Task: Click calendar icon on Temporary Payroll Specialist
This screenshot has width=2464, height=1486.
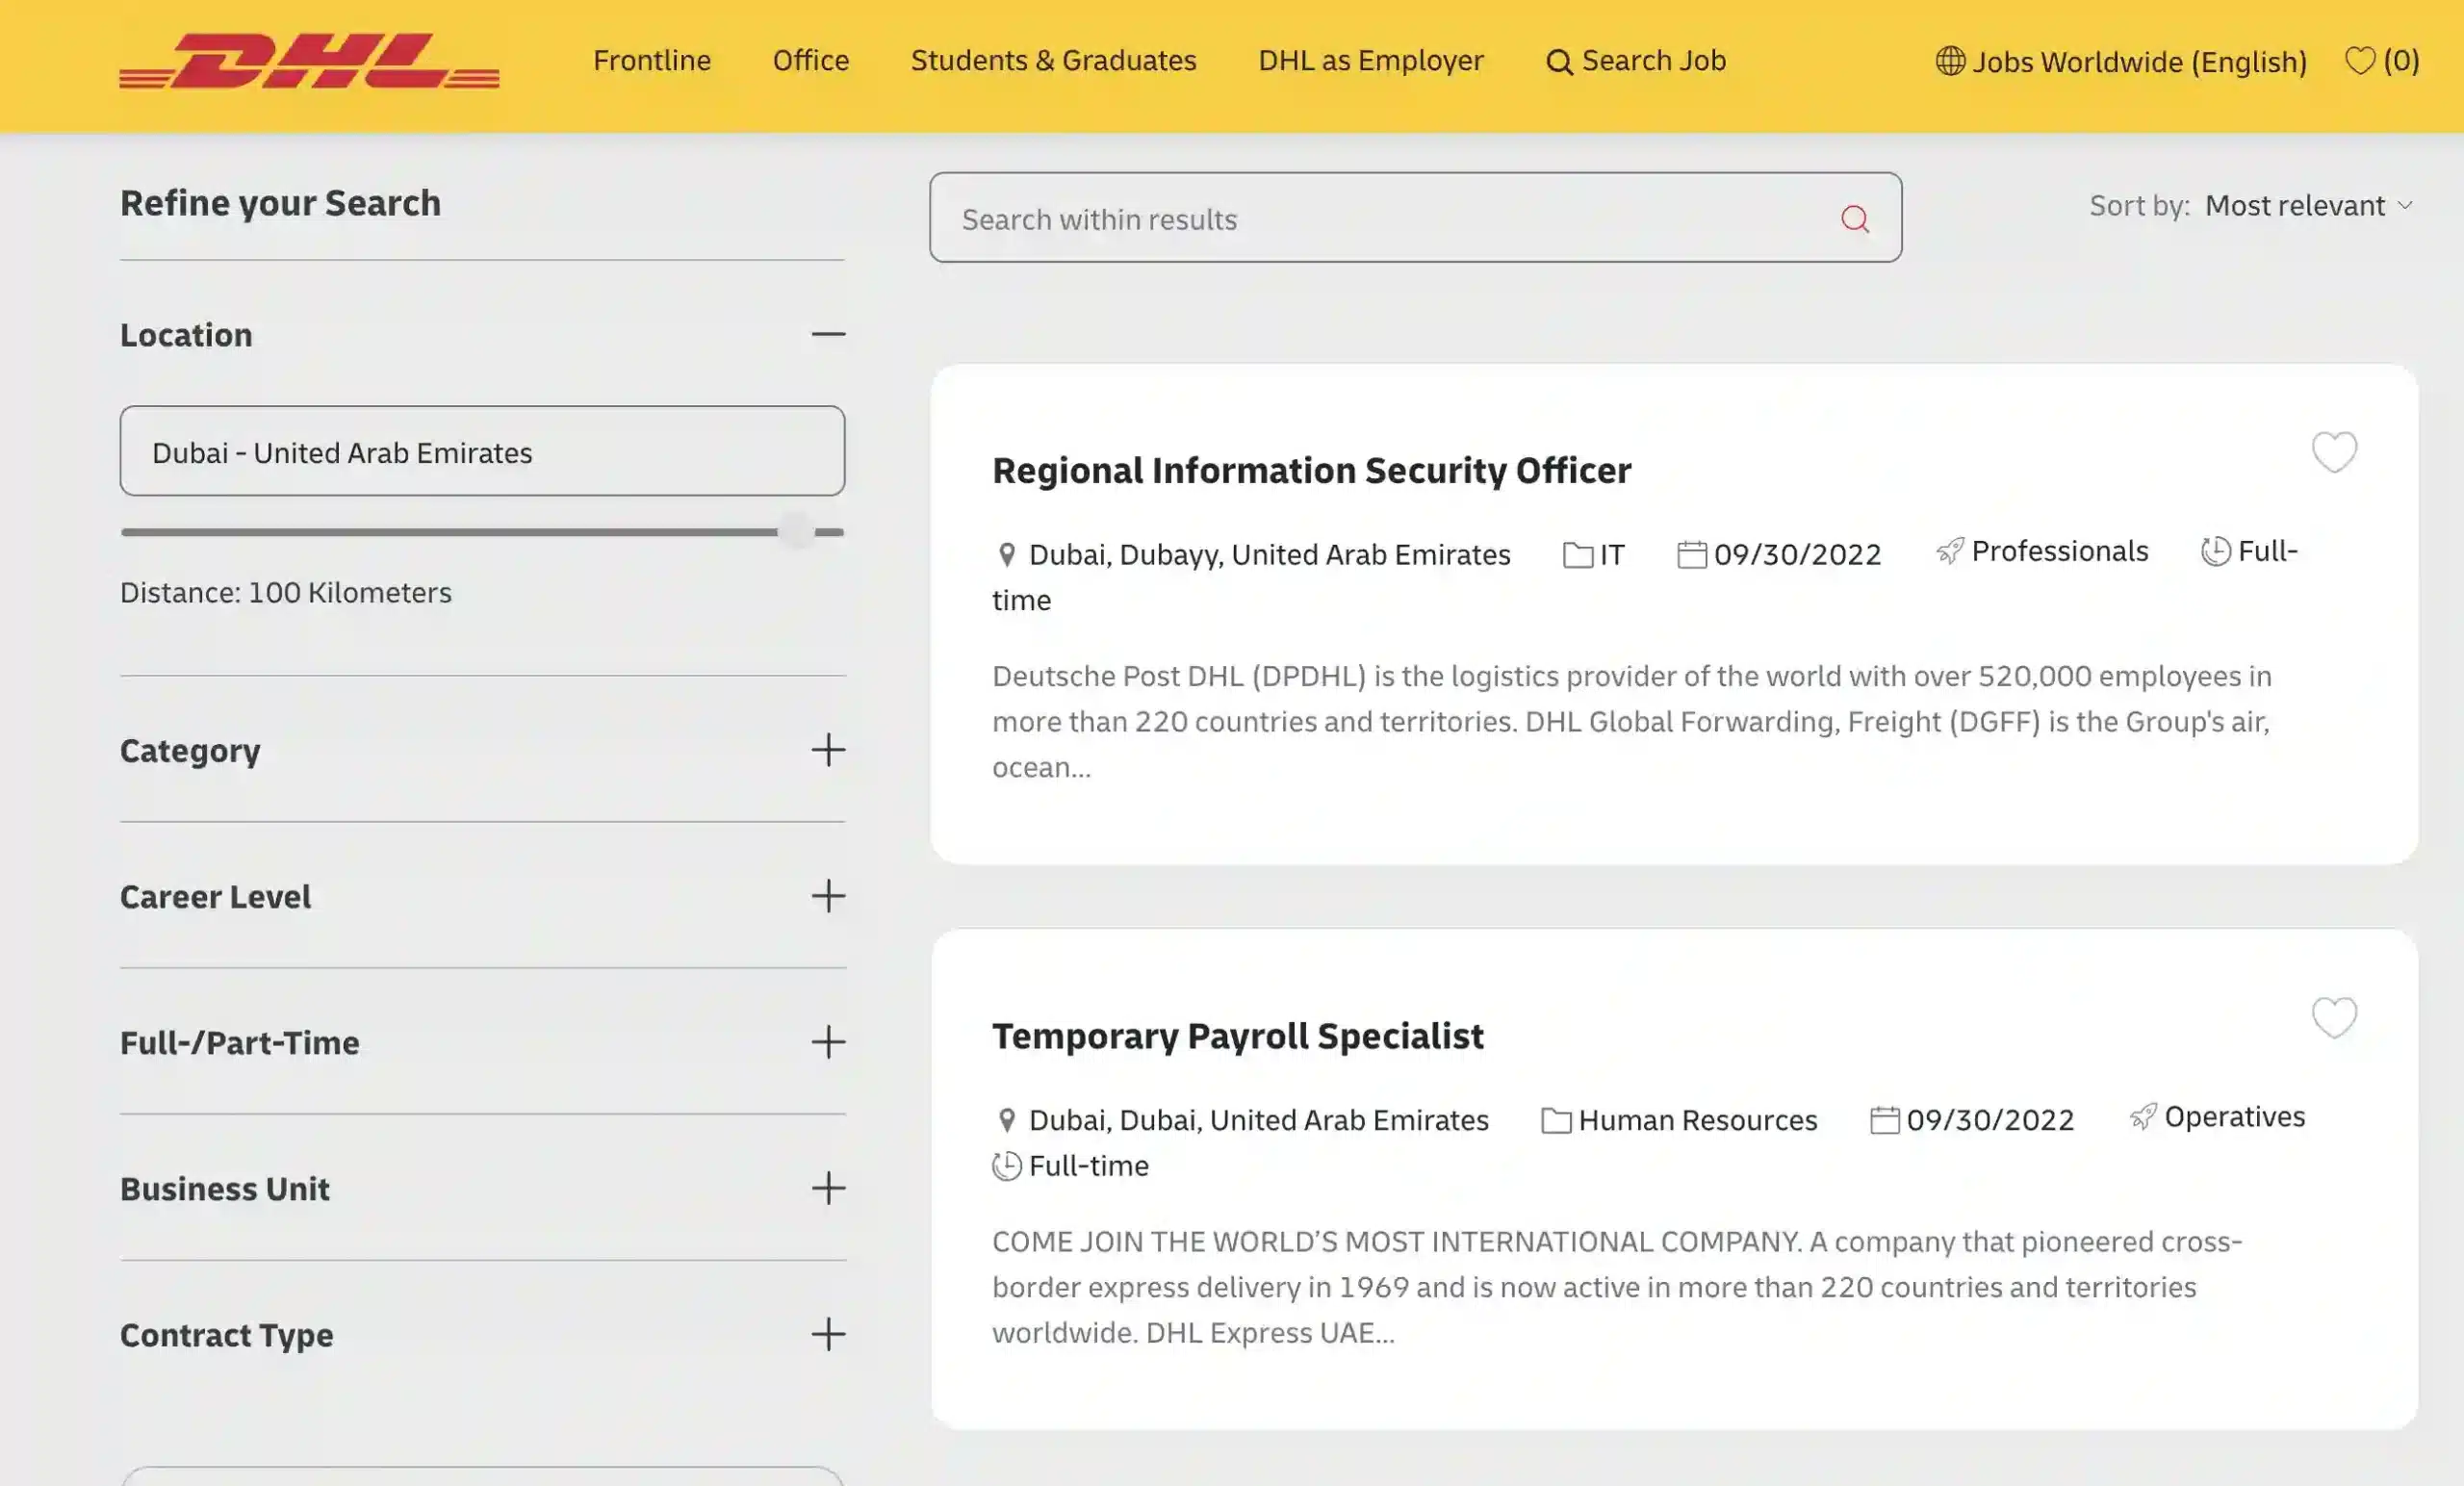Action: click(x=1884, y=1120)
